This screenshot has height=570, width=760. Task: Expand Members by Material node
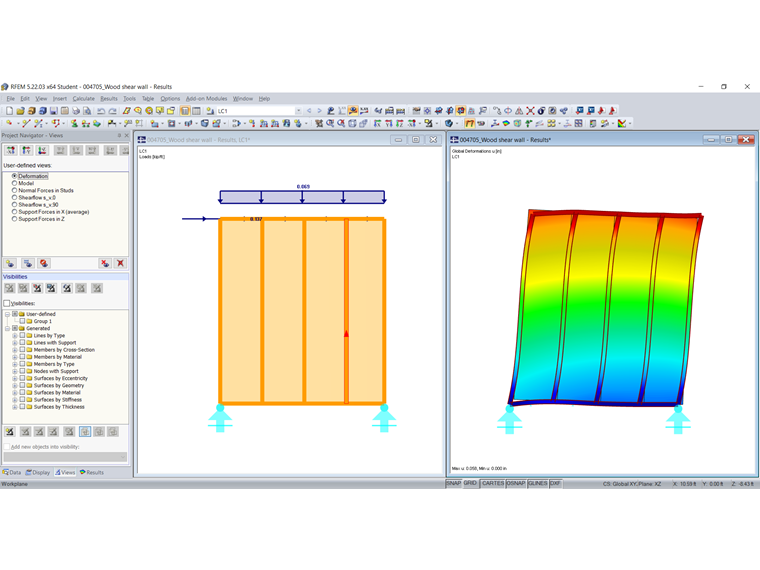tap(15, 357)
